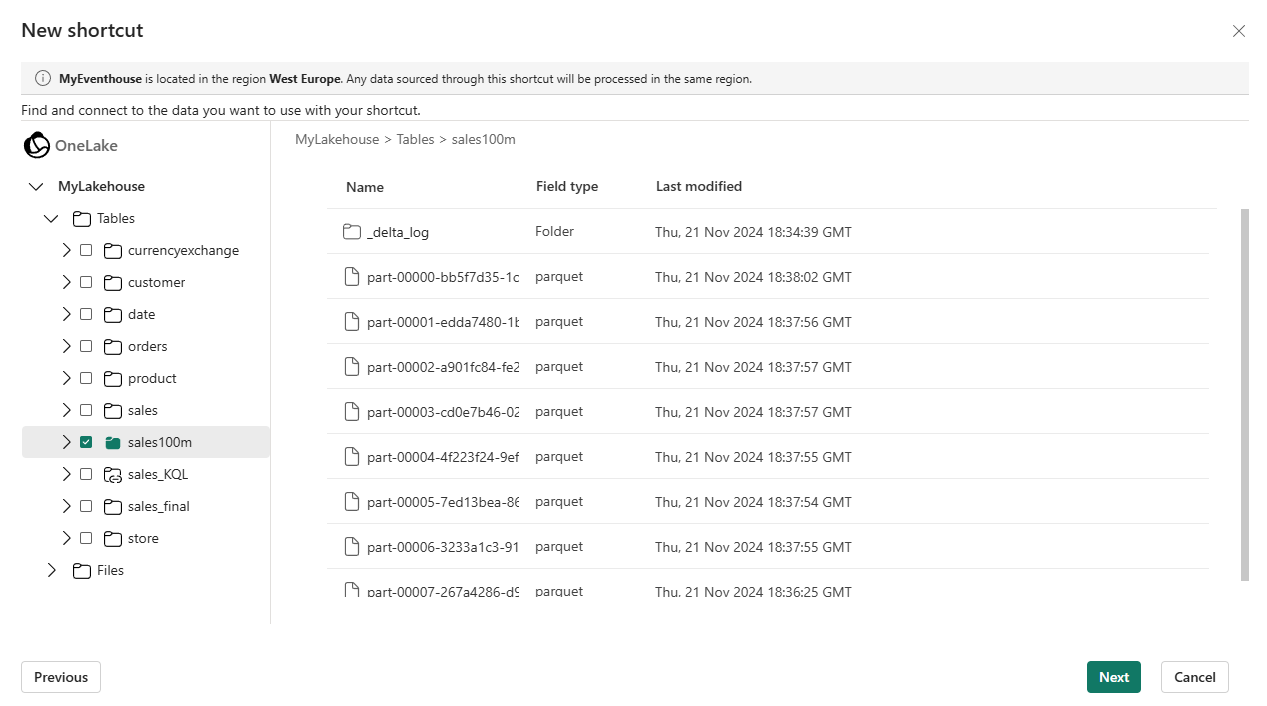
Task: Check the sales_final table checkbox
Action: point(86,506)
